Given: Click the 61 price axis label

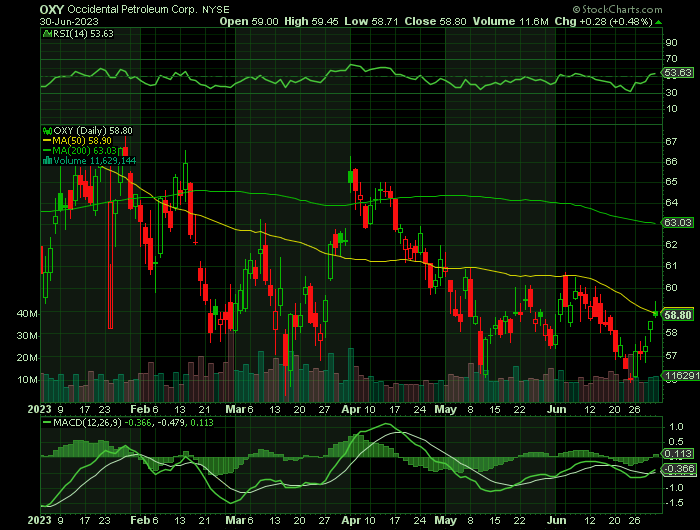Looking at the screenshot, I should (671, 266).
